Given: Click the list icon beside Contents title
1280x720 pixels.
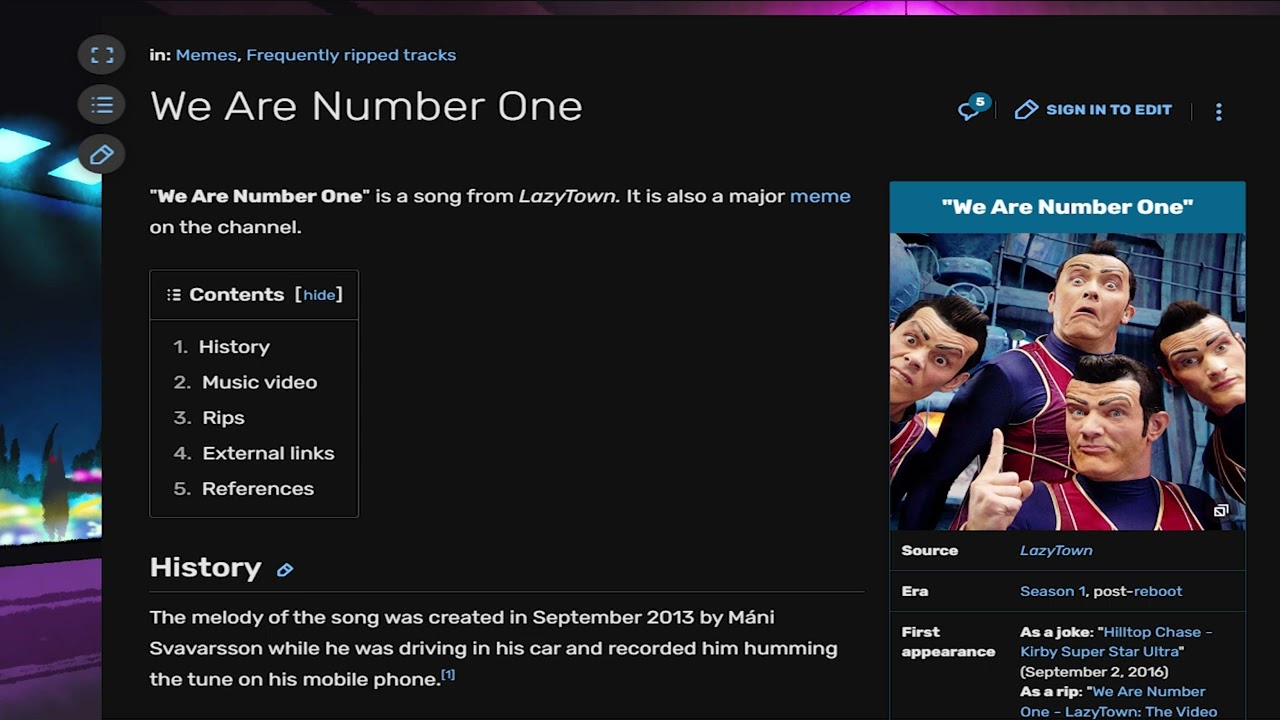Looking at the screenshot, I should point(174,295).
